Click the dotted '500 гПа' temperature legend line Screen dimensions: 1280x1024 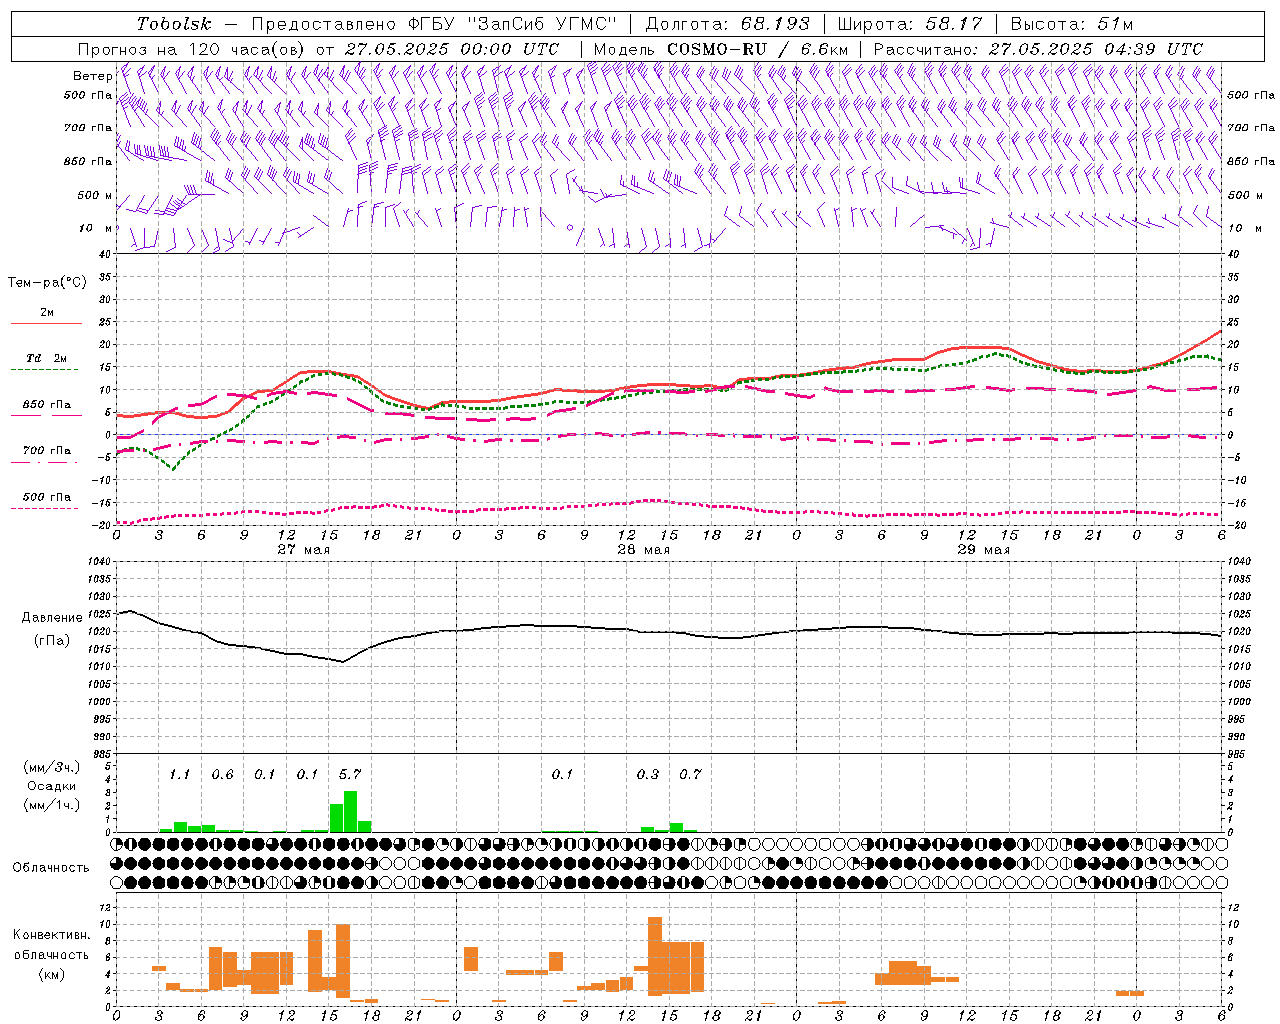pos(45,509)
